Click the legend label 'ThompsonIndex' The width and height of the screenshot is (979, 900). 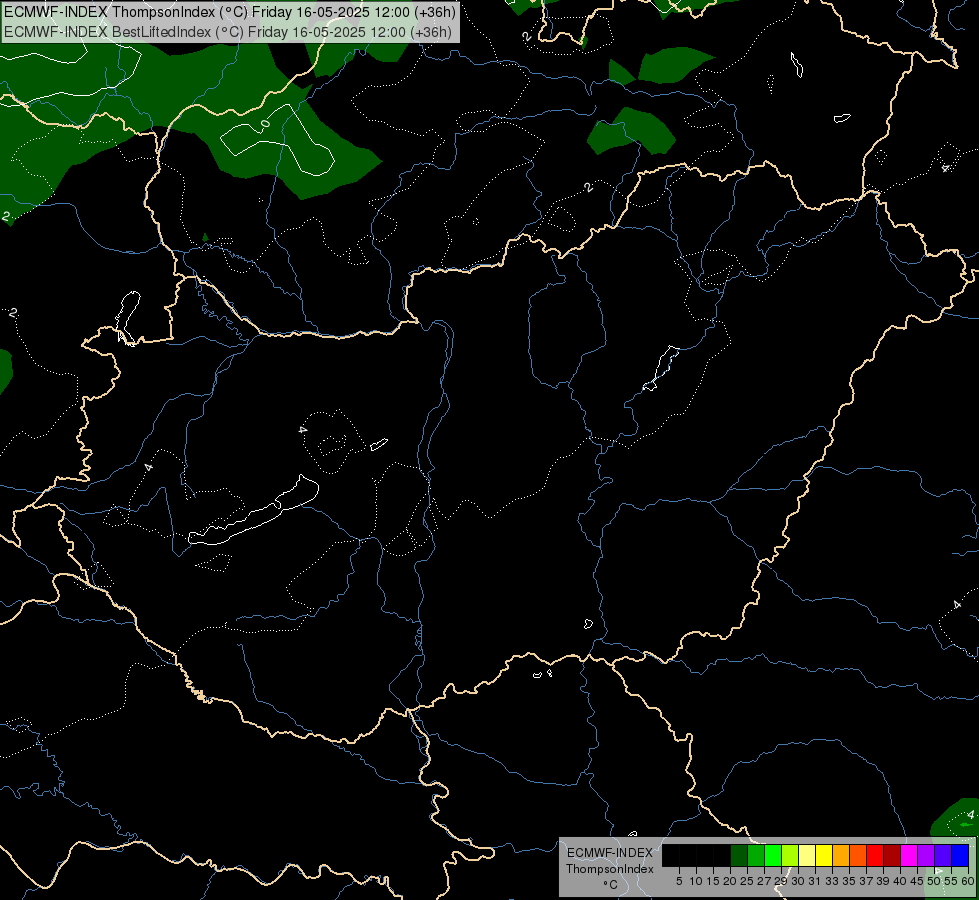coord(609,869)
